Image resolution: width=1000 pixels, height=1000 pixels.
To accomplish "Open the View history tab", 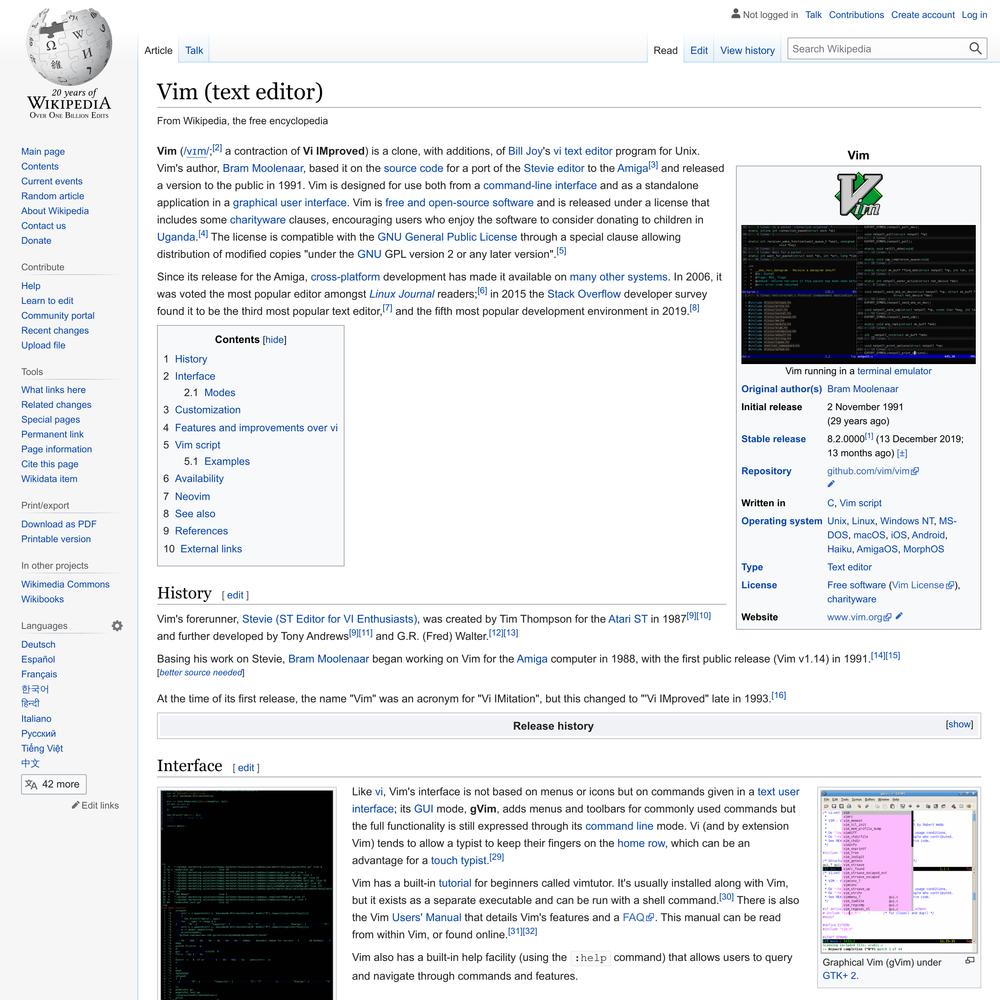I will point(747,50).
